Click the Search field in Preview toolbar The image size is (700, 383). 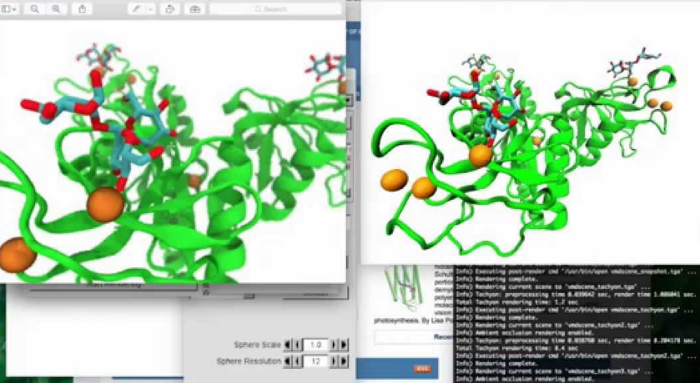point(275,9)
